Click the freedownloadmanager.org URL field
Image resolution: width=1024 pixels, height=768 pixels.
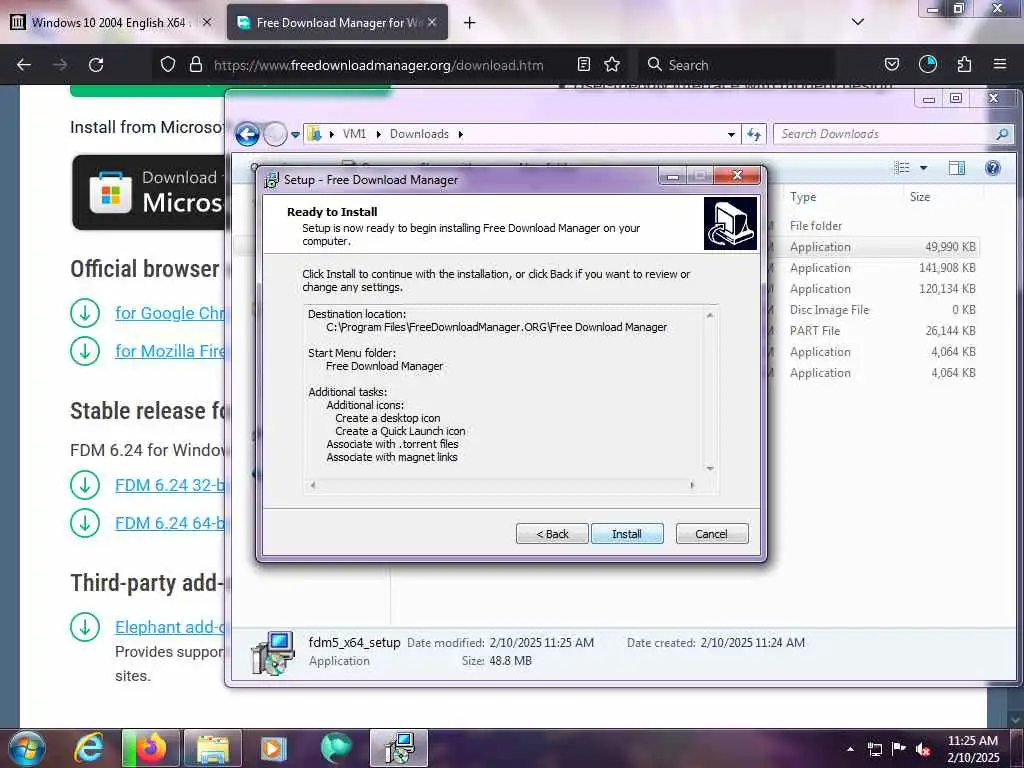(379, 65)
